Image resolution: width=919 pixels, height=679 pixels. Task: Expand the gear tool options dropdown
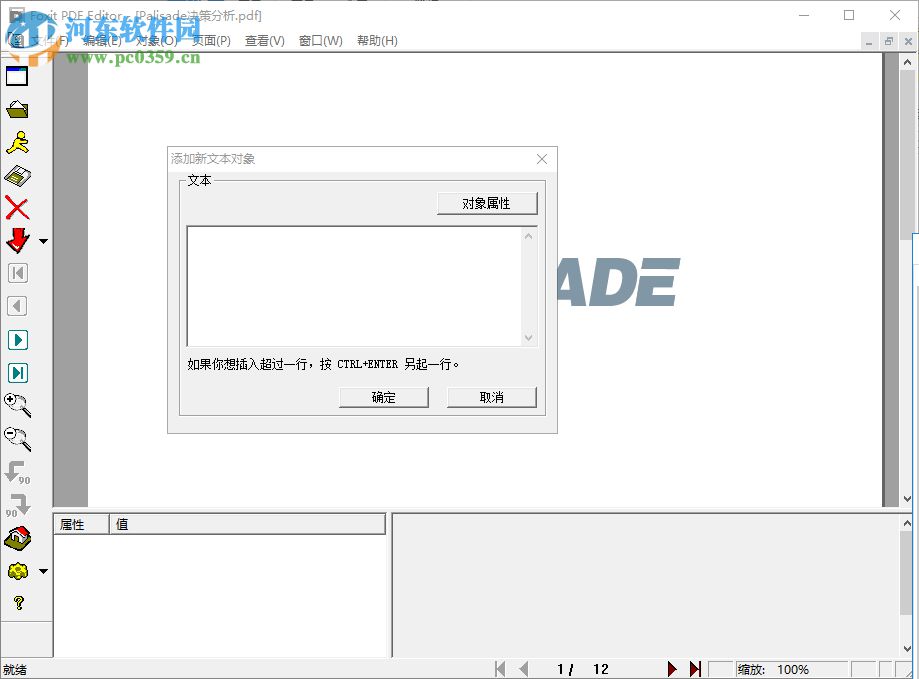42,571
